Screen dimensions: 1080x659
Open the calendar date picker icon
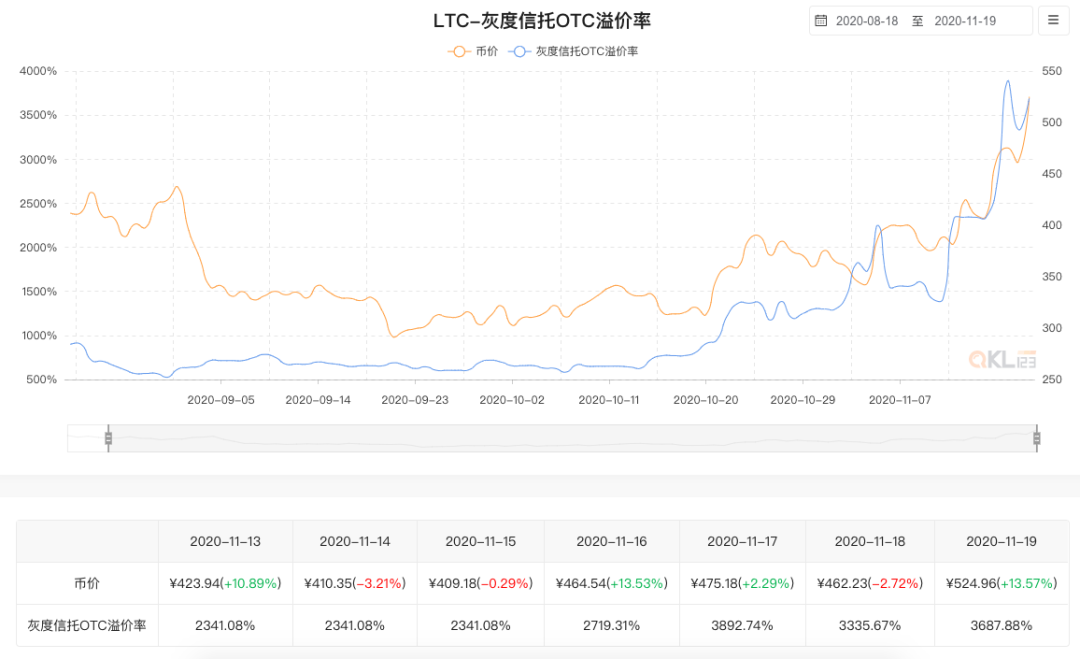click(824, 20)
